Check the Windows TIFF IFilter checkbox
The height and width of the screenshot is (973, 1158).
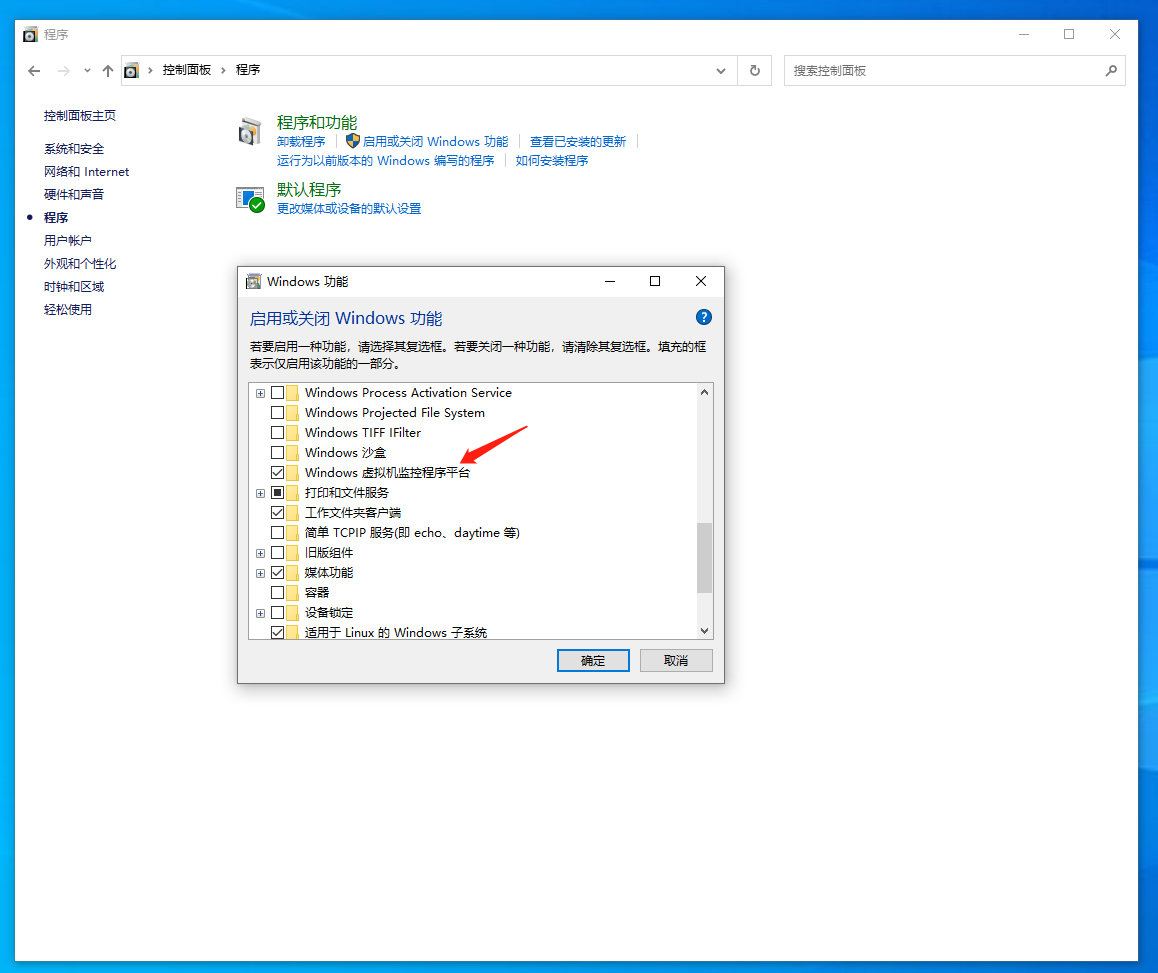[x=278, y=433]
